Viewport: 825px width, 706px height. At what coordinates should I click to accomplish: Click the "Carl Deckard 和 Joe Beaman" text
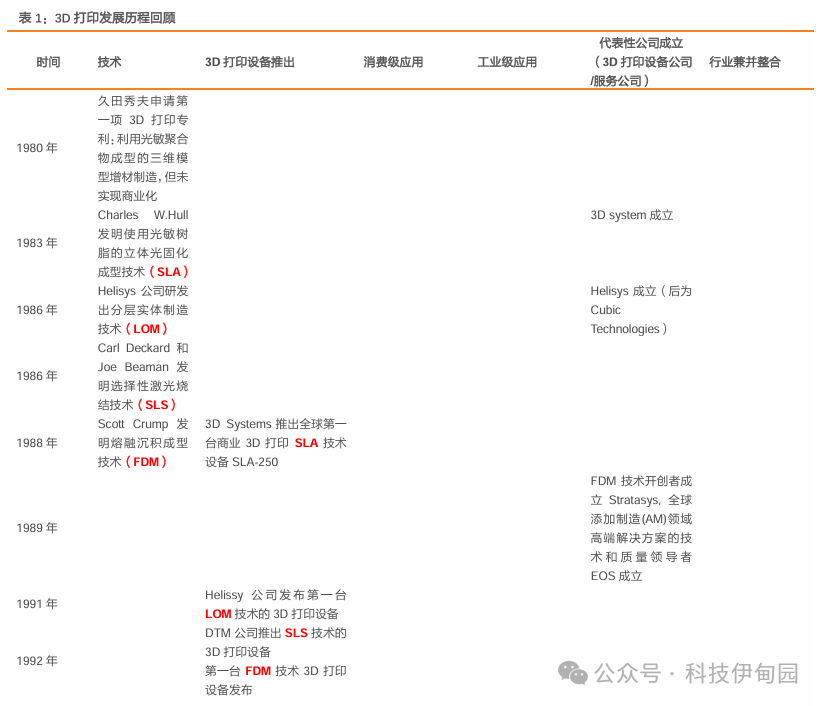(143, 357)
